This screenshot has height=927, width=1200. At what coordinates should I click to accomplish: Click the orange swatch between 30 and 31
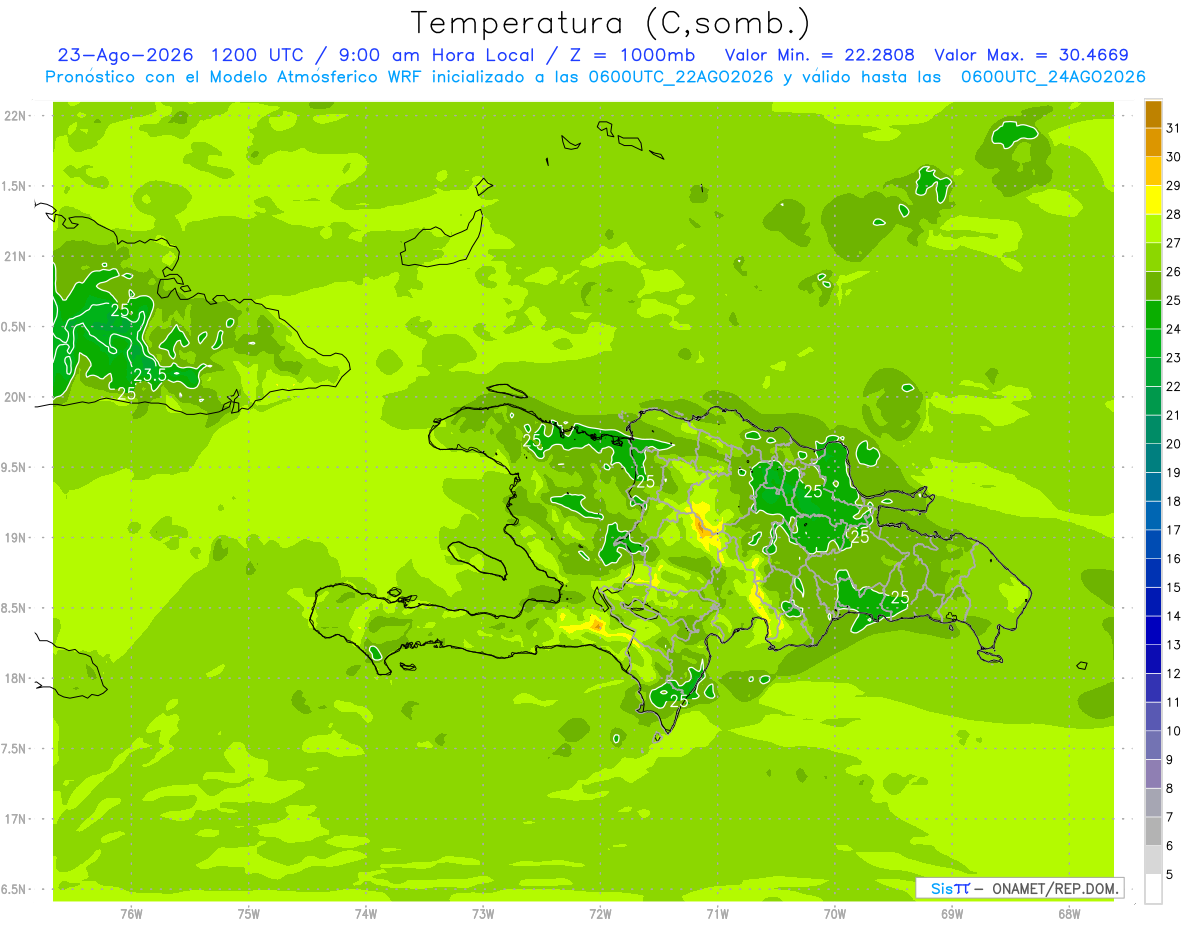tap(1153, 143)
